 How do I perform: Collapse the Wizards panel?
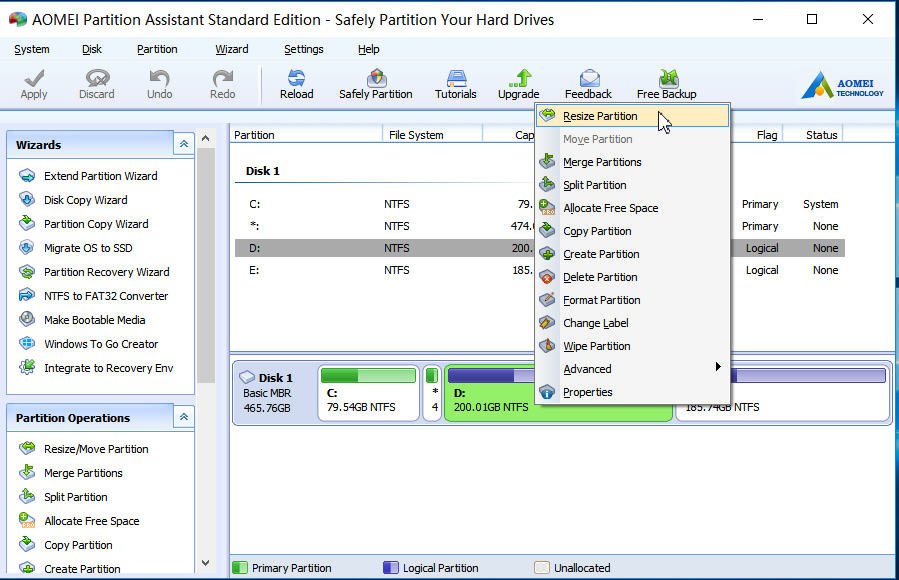coord(183,144)
